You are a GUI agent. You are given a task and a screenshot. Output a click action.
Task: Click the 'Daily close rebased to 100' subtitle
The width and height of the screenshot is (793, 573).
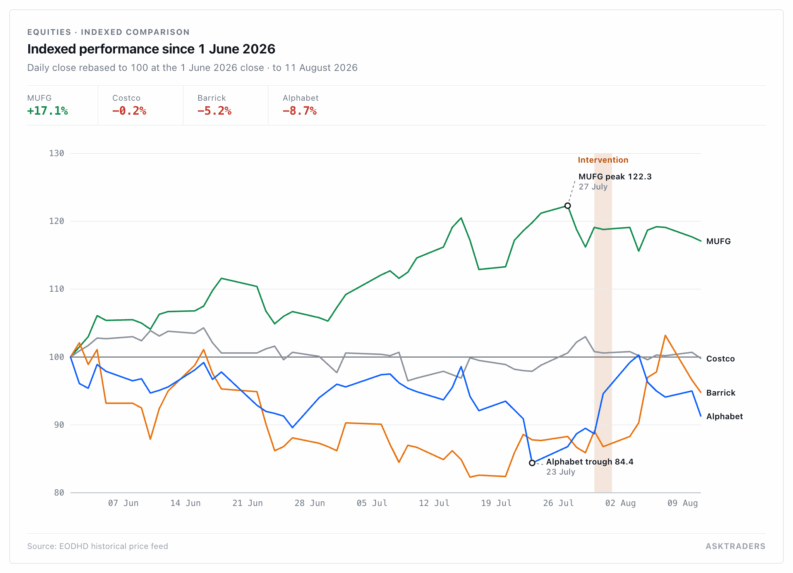192,68
